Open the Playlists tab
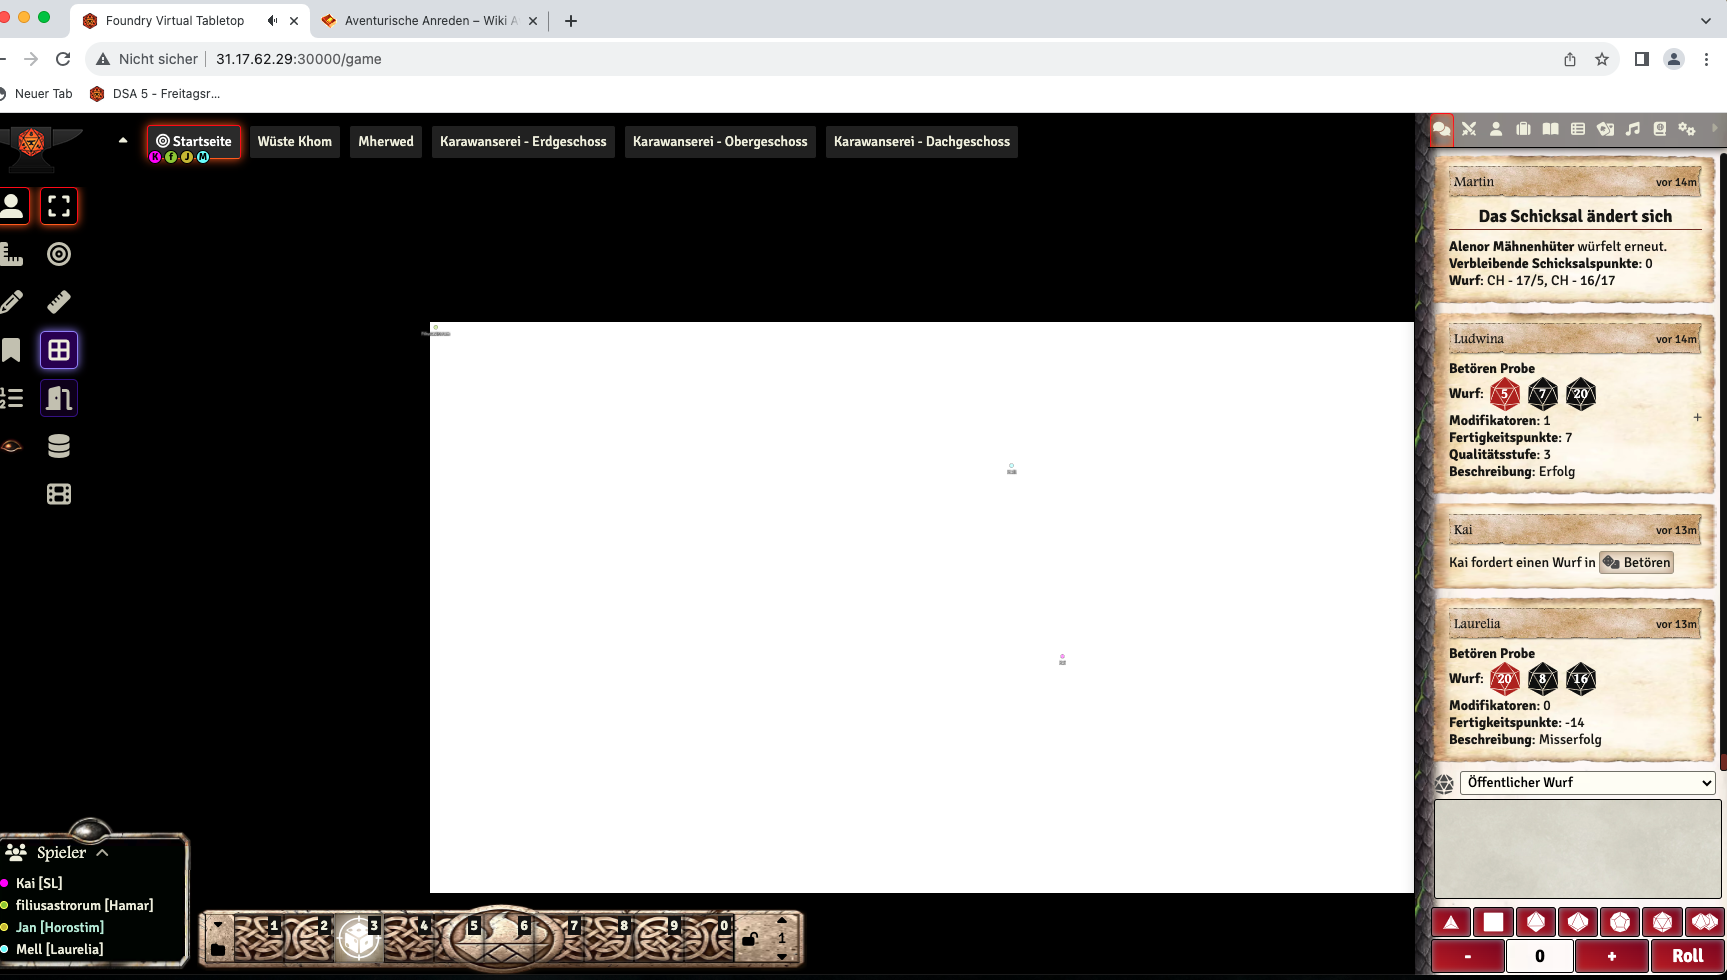The height and width of the screenshot is (980, 1727). coord(1634,129)
